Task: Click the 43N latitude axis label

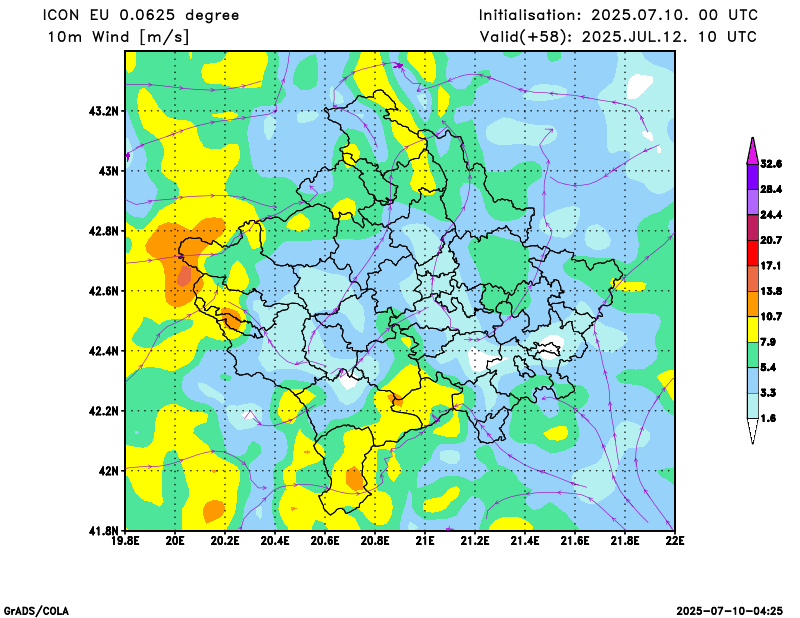Action: pyautogui.click(x=108, y=170)
